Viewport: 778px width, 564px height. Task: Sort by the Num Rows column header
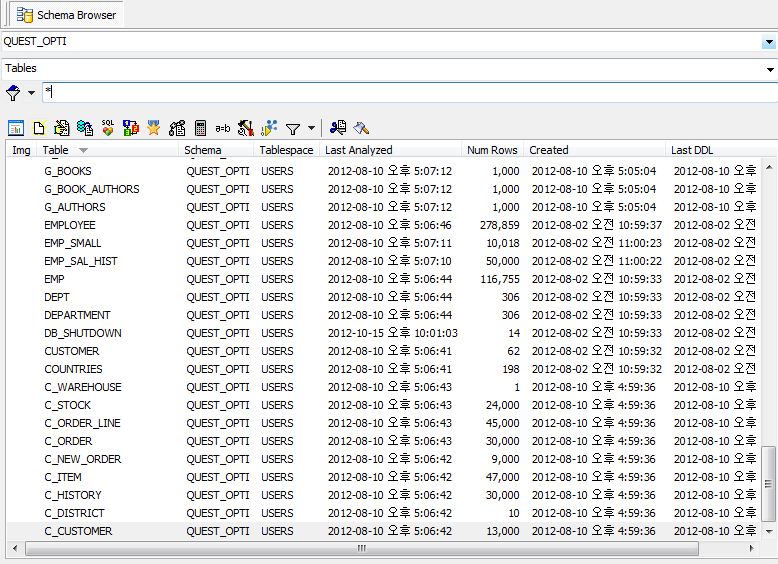(492, 150)
